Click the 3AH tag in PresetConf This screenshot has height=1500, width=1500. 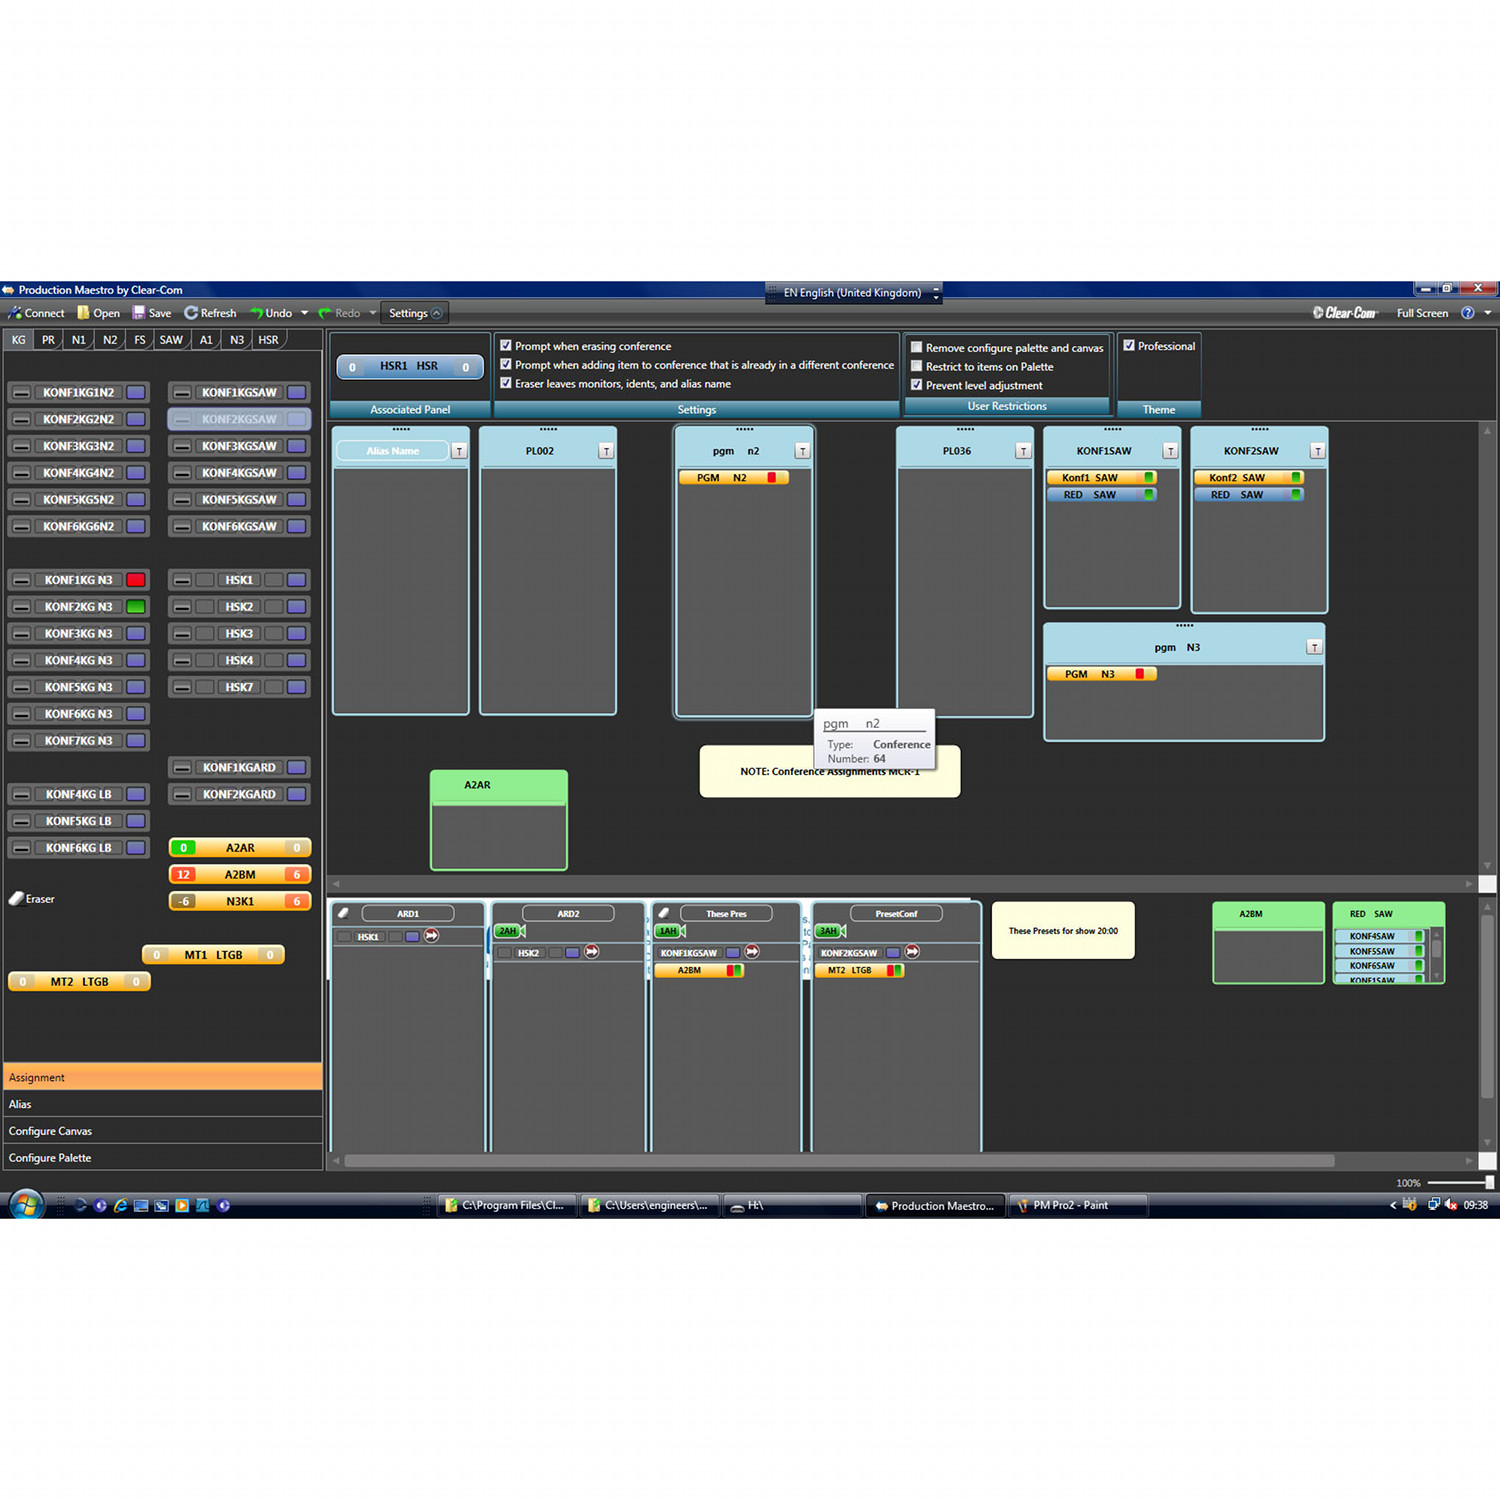(x=829, y=931)
